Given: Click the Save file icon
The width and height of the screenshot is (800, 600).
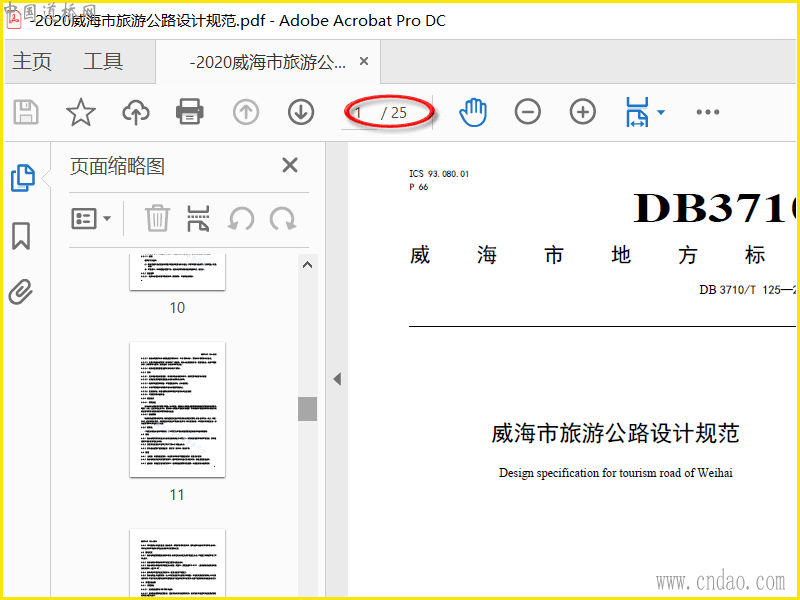Looking at the screenshot, I should [26, 112].
